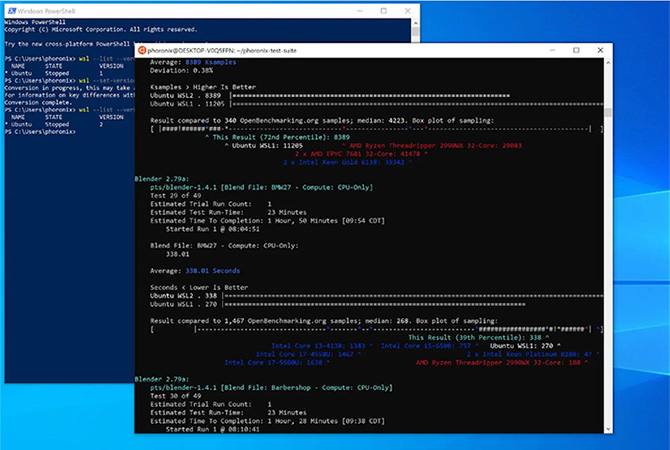The height and width of the screenshot is (450, 670).
Task: Click 'Copyright (C) Microsoft Corporation' line in PowerShell
Action: (101, 29)
